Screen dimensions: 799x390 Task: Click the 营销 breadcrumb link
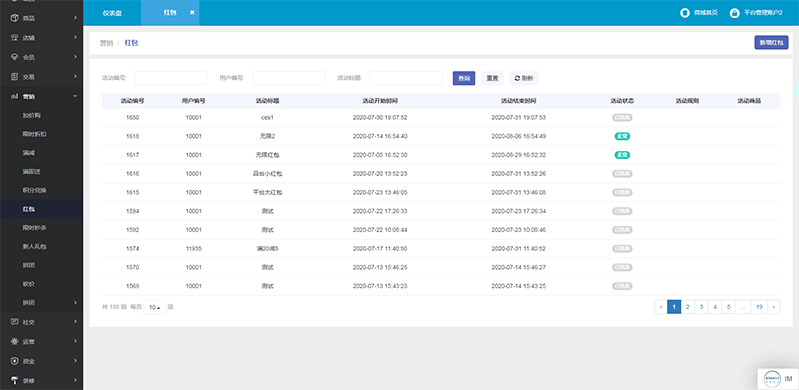106,43
